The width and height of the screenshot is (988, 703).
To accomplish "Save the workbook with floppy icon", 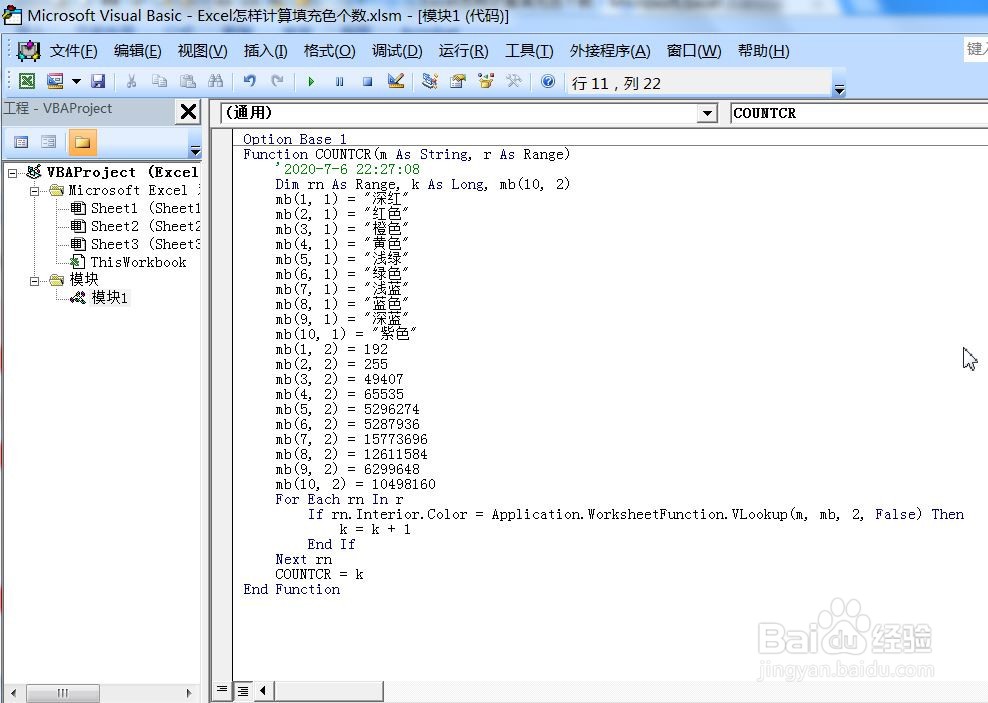I will pyautogui.click(x=98, y=81).
